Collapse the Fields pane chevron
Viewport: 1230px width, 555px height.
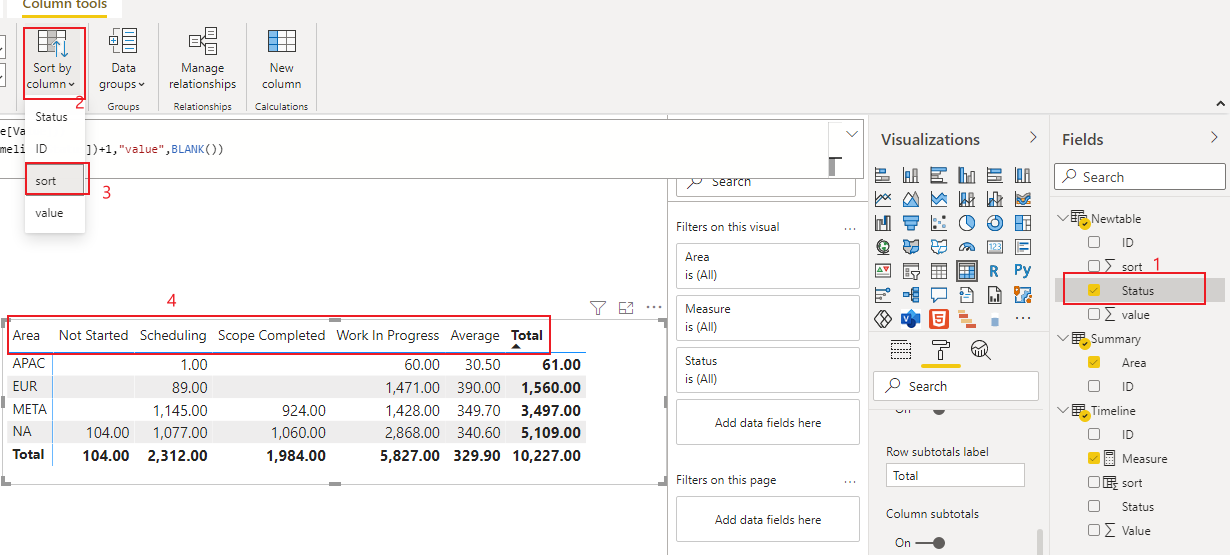pyautogui.click(x=1214, y=138)
